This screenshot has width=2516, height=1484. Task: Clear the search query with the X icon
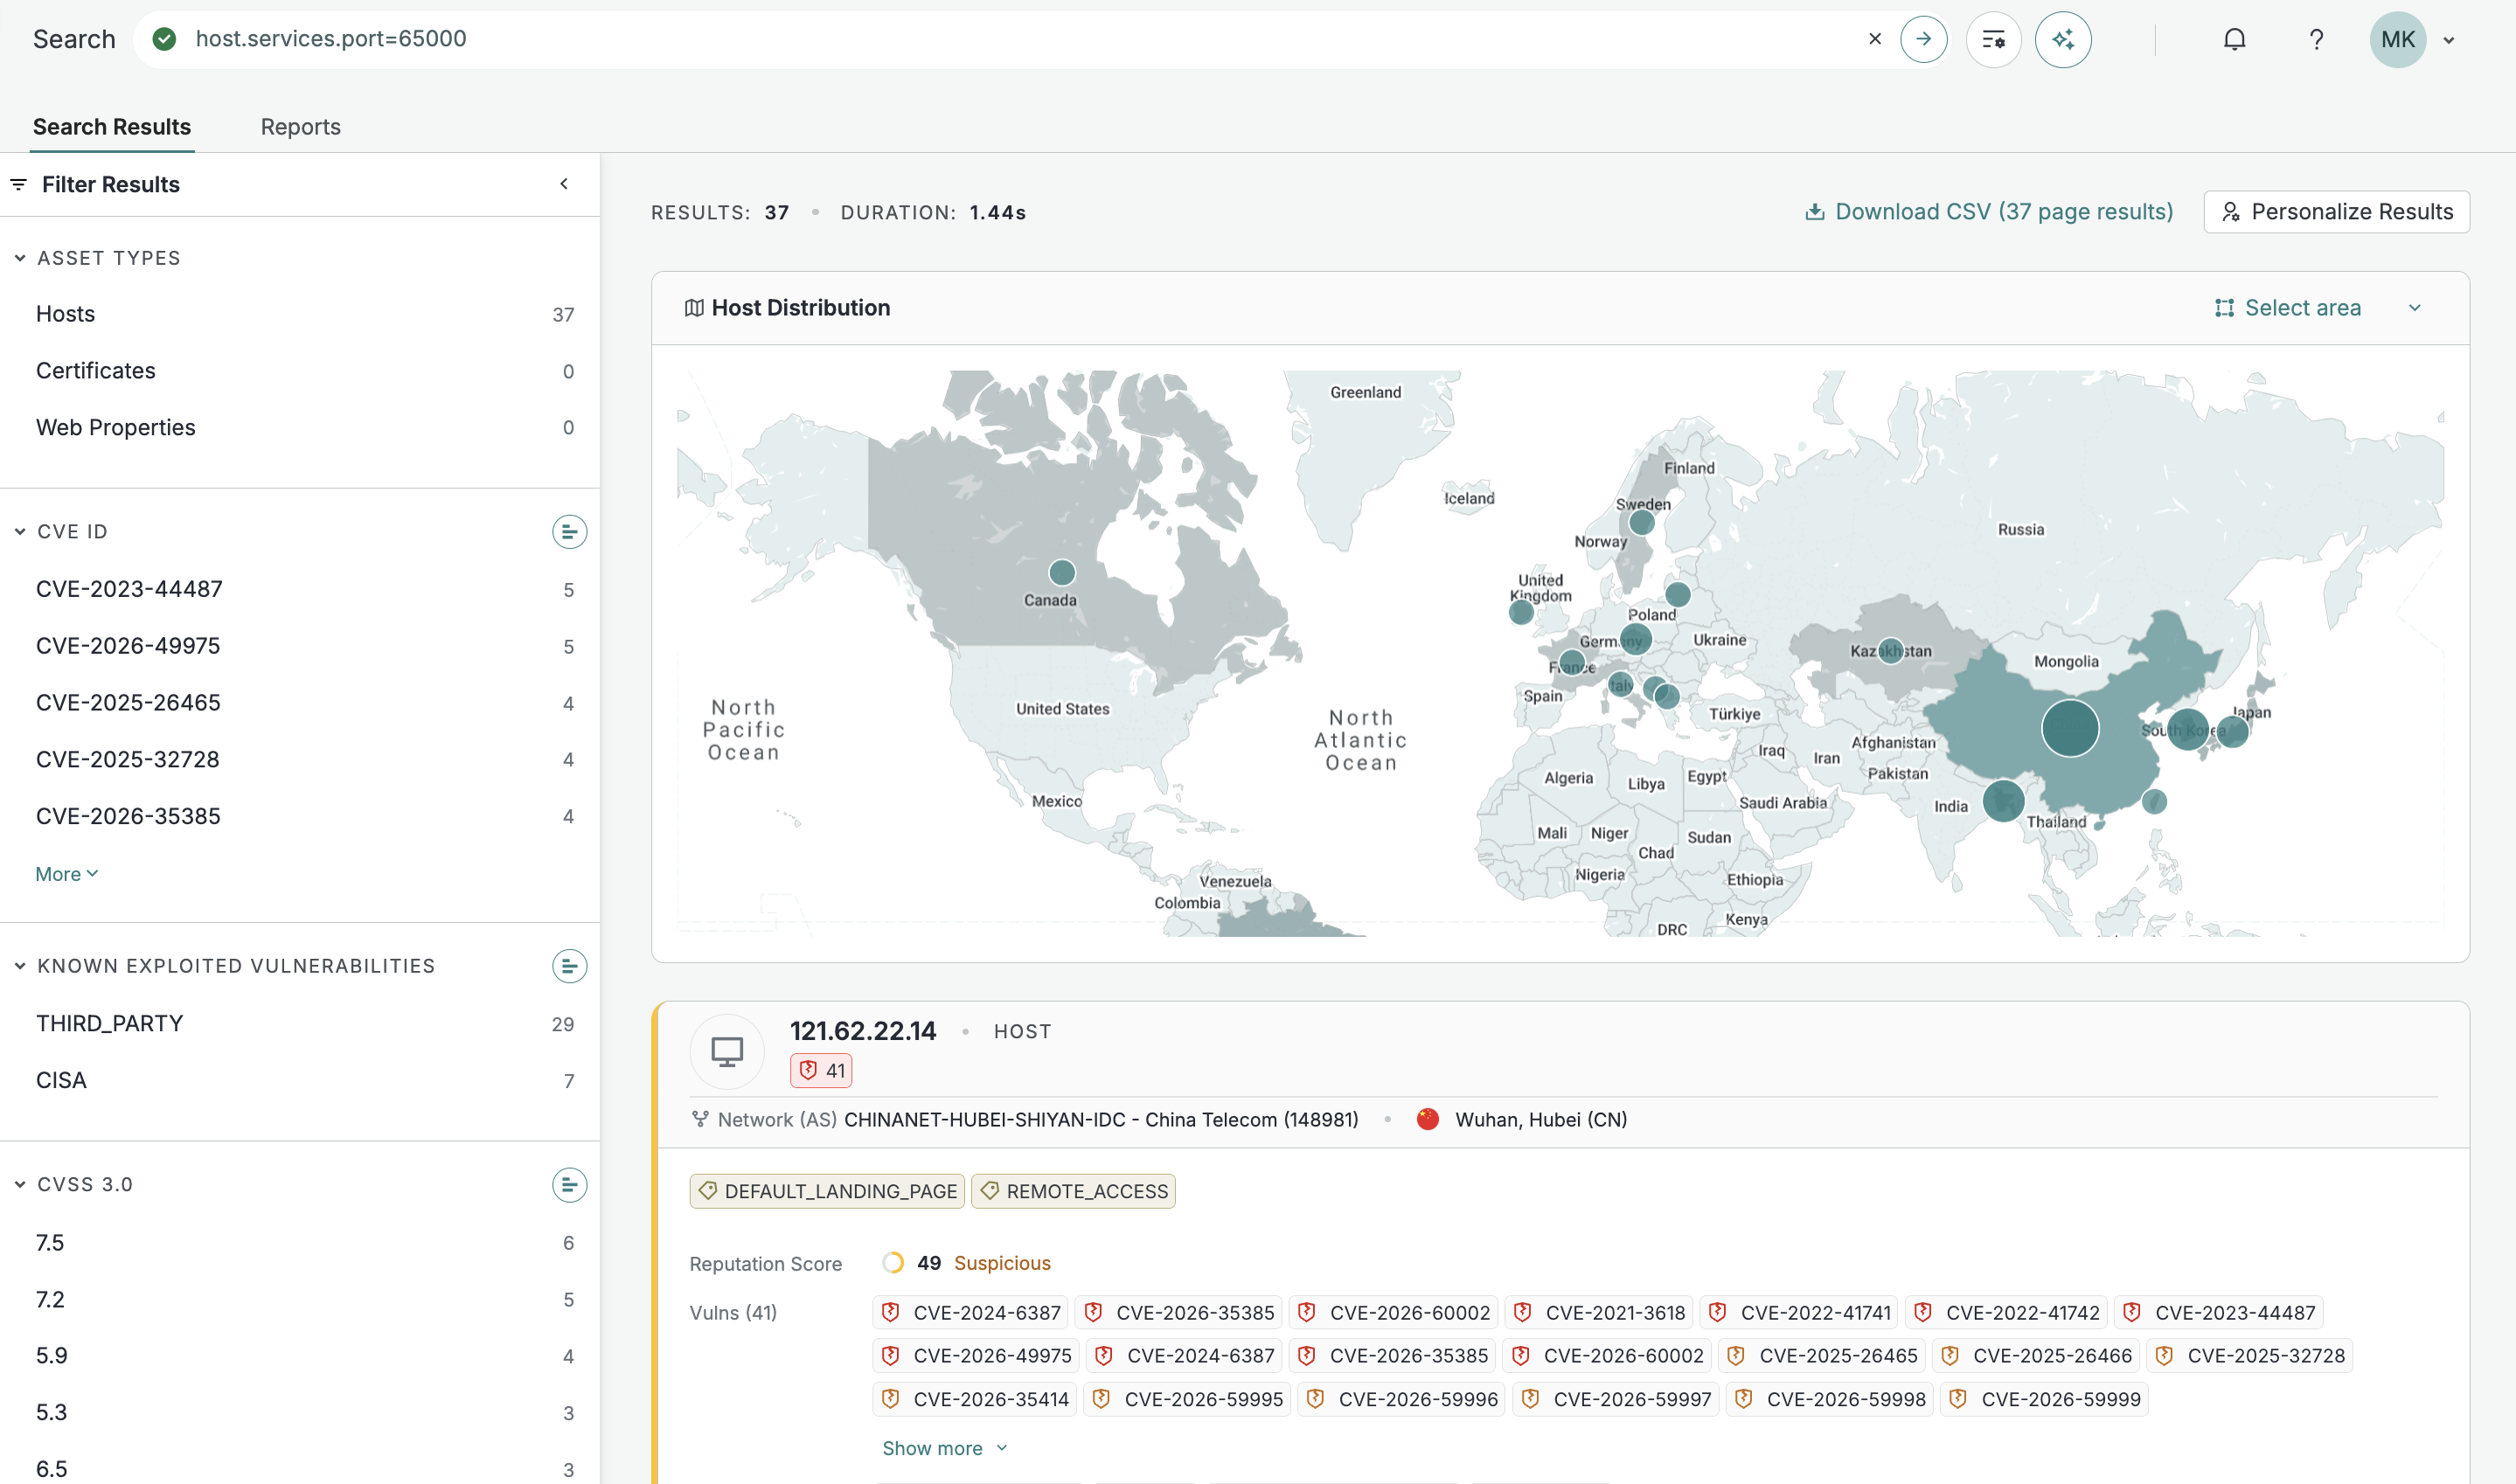pos(1875,39)
